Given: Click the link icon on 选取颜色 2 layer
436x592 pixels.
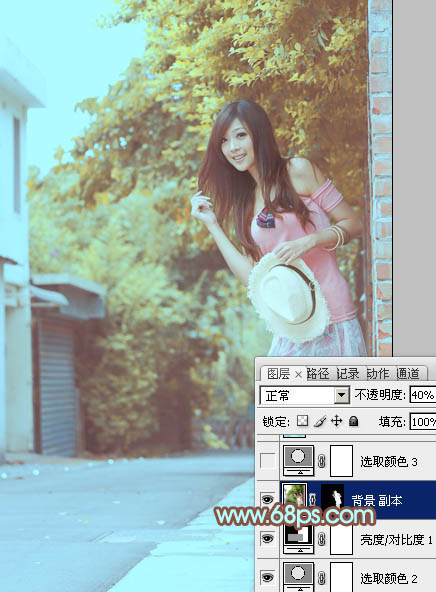Looking at the screenshot, I should click(x=322, y=578).
